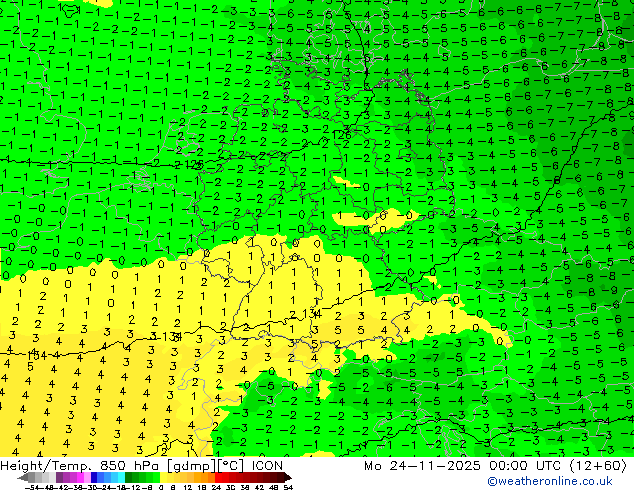Select the bright yellow legend swatch above 0
Viewport: 634px width, 490px height.
163,477
